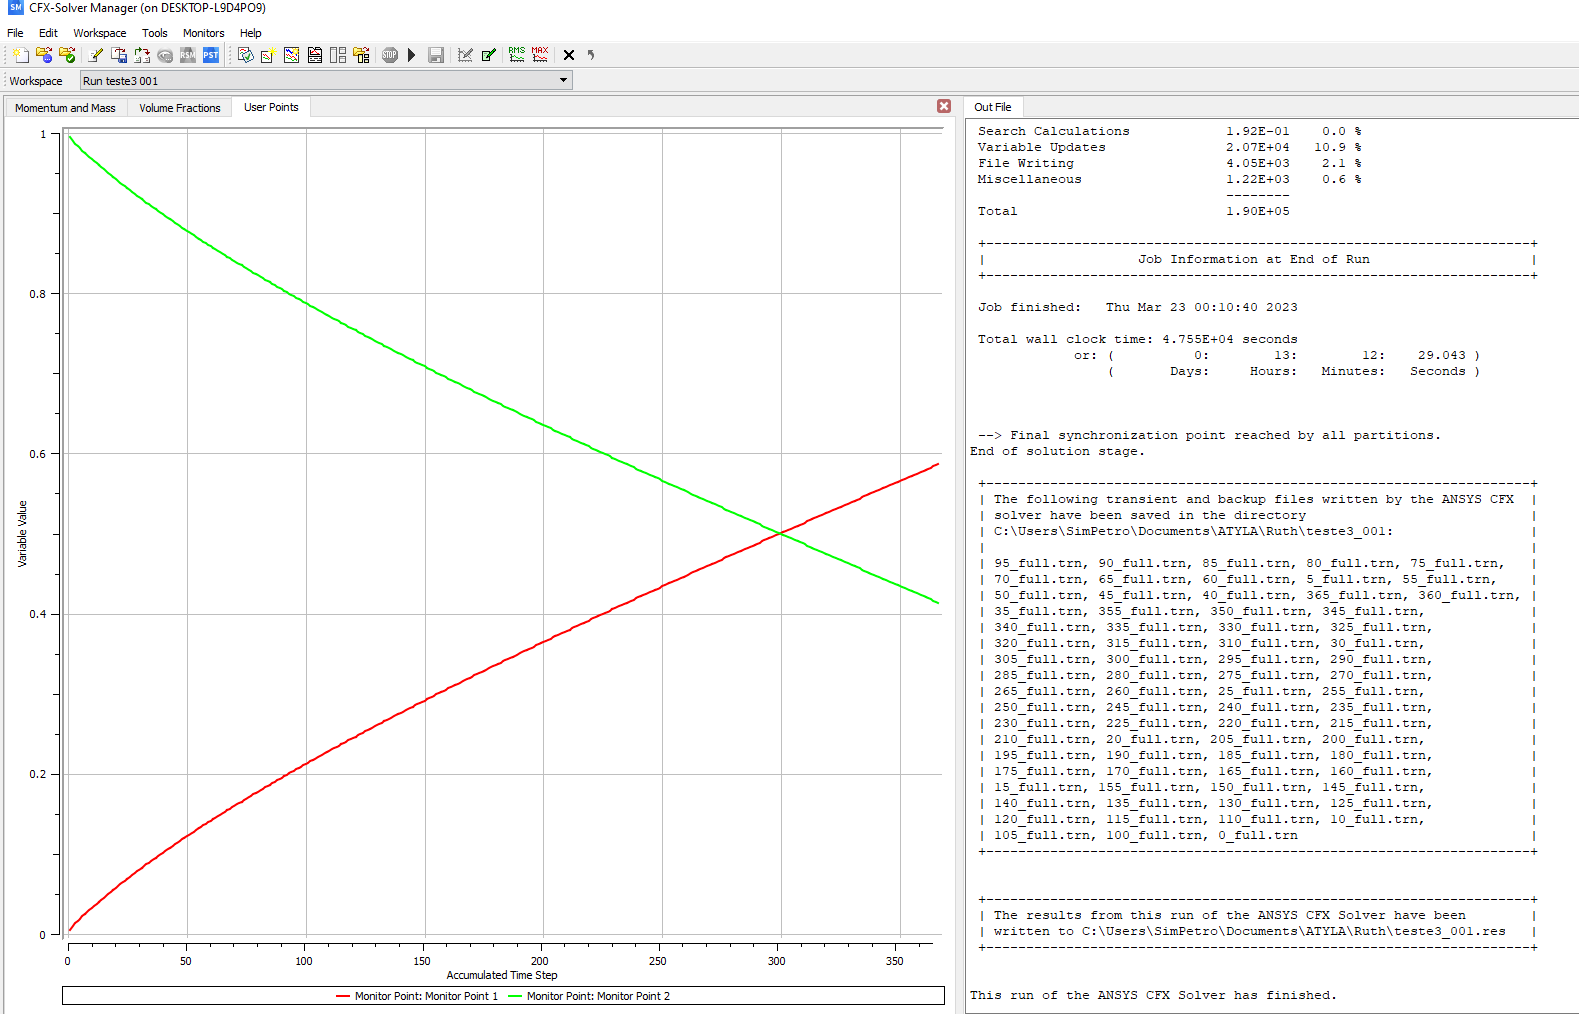Switch residual mode to MAX
This screenshot has width=1579, height=1014.
[x=540, y=55]
